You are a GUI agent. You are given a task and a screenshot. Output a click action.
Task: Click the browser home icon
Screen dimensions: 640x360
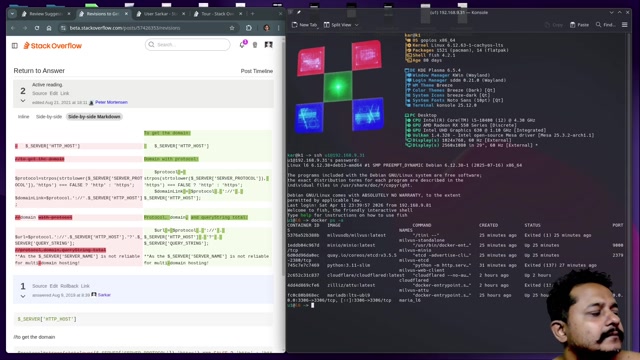click(x=49, y=28)
